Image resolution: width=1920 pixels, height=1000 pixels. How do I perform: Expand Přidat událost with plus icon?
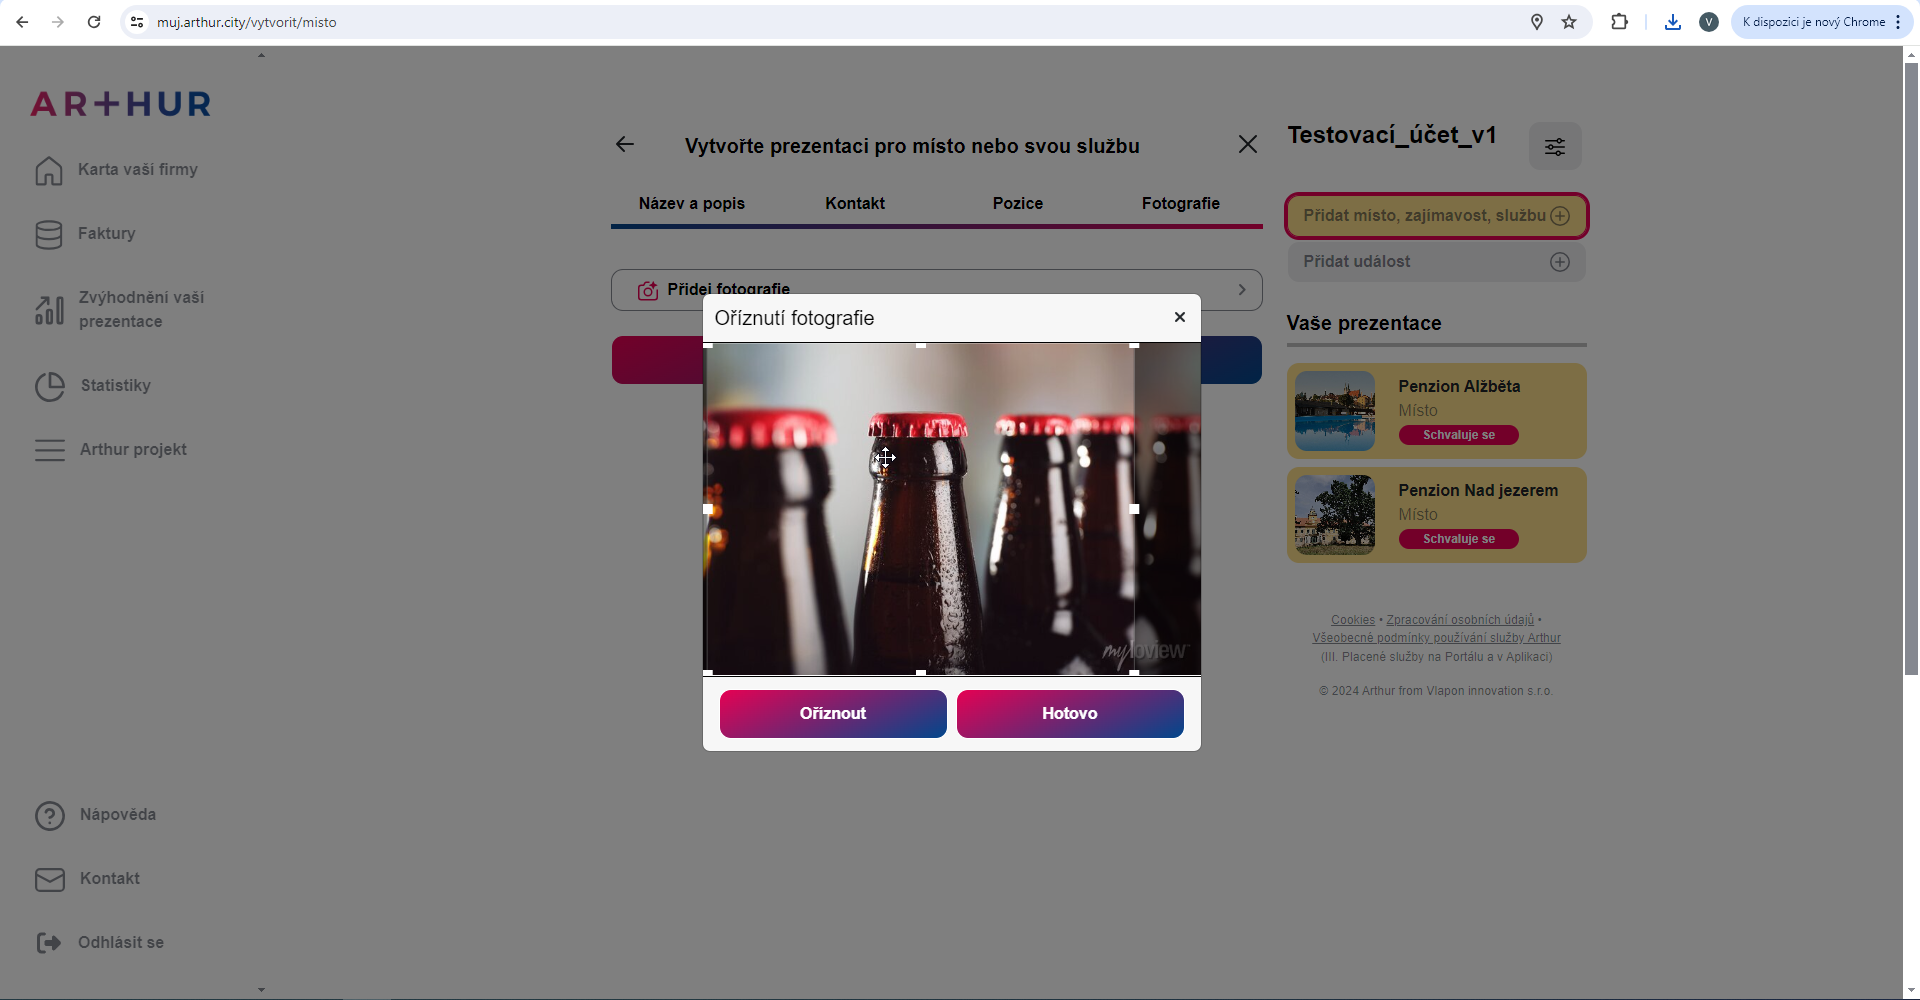tap(1559, 262)
